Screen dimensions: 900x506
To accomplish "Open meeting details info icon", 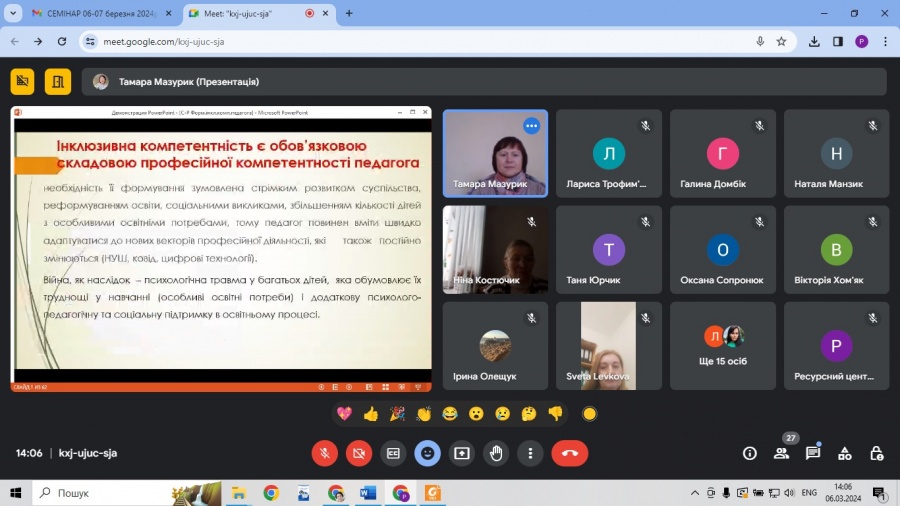I will coord(749,453).
